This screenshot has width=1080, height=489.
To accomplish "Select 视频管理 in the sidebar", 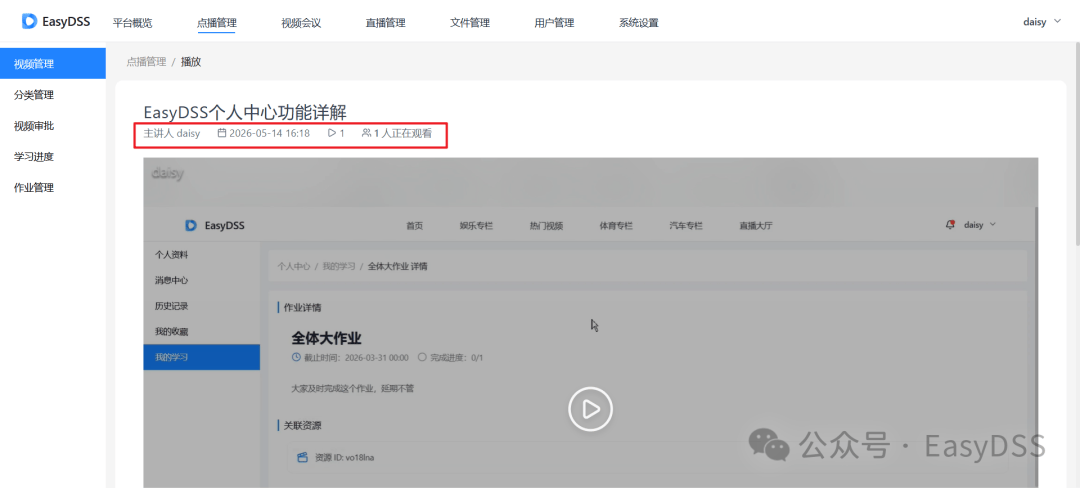I will (x=52, y=64).
